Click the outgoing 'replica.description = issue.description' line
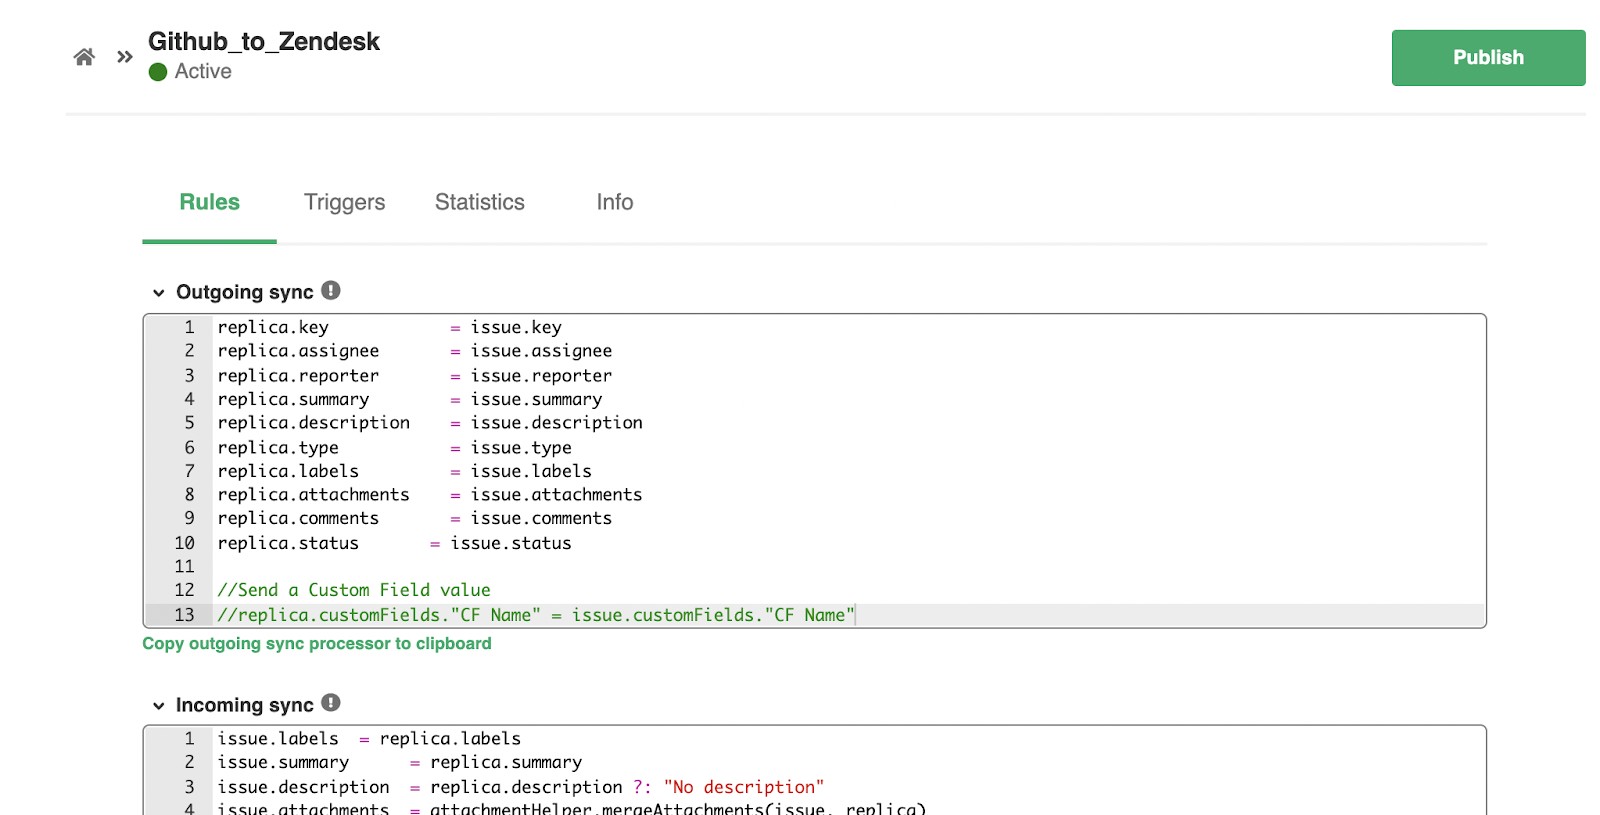The width and height of the screenshot is (1600, 815). (x=430, y=423)
